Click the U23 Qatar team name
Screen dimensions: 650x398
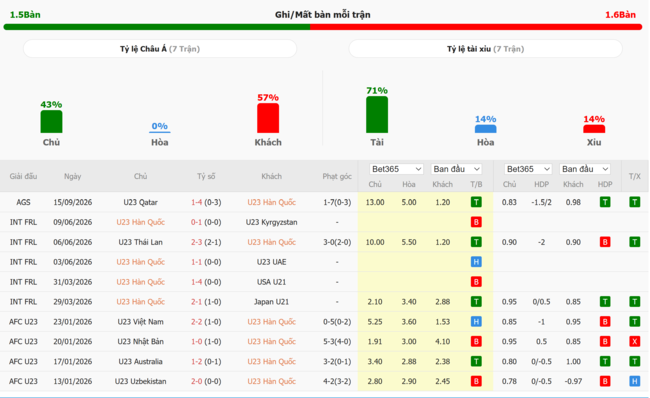click(x=141, y=202)
